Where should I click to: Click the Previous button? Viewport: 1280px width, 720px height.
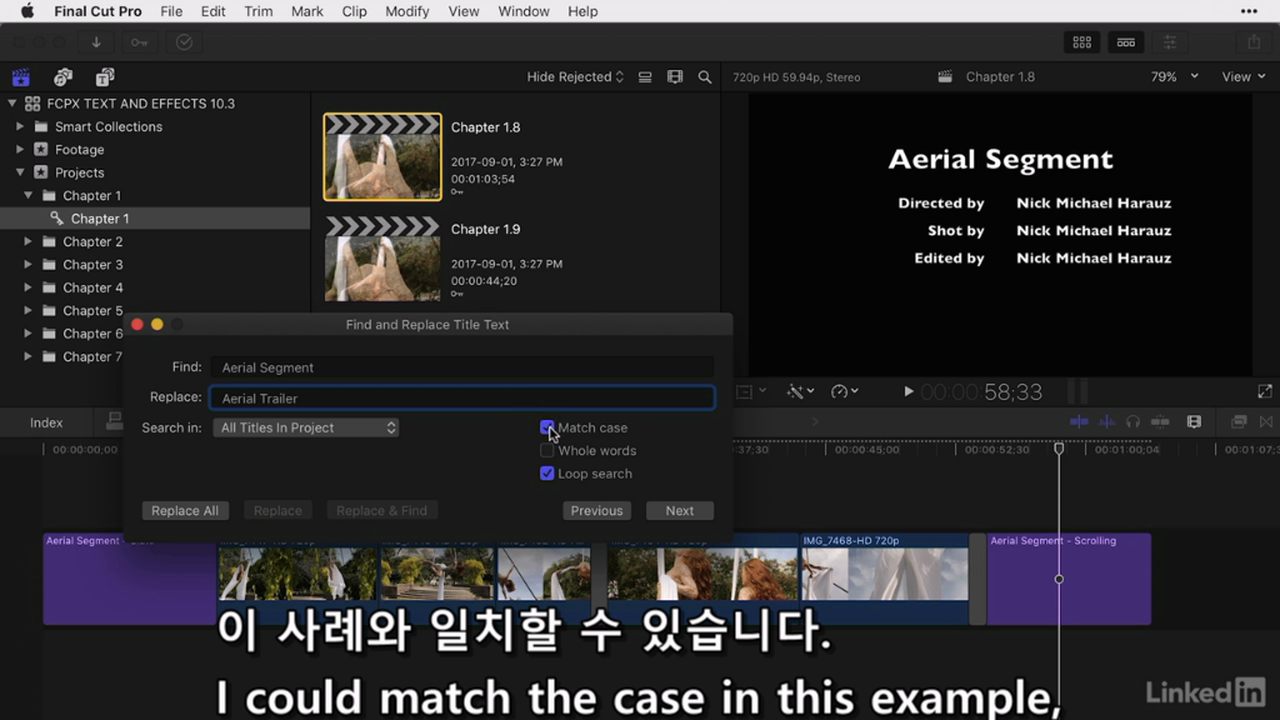point(597,510)
